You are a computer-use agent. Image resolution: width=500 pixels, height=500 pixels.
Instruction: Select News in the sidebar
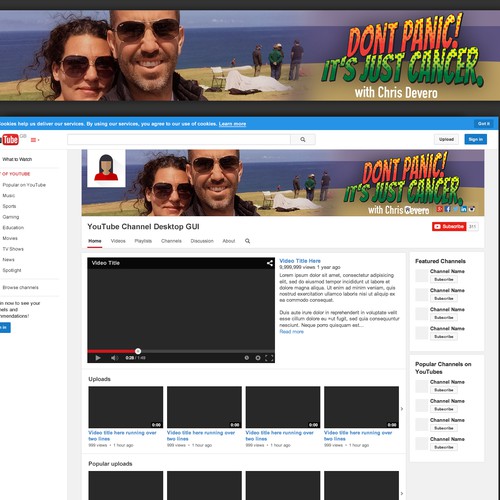tap(8, 260)
